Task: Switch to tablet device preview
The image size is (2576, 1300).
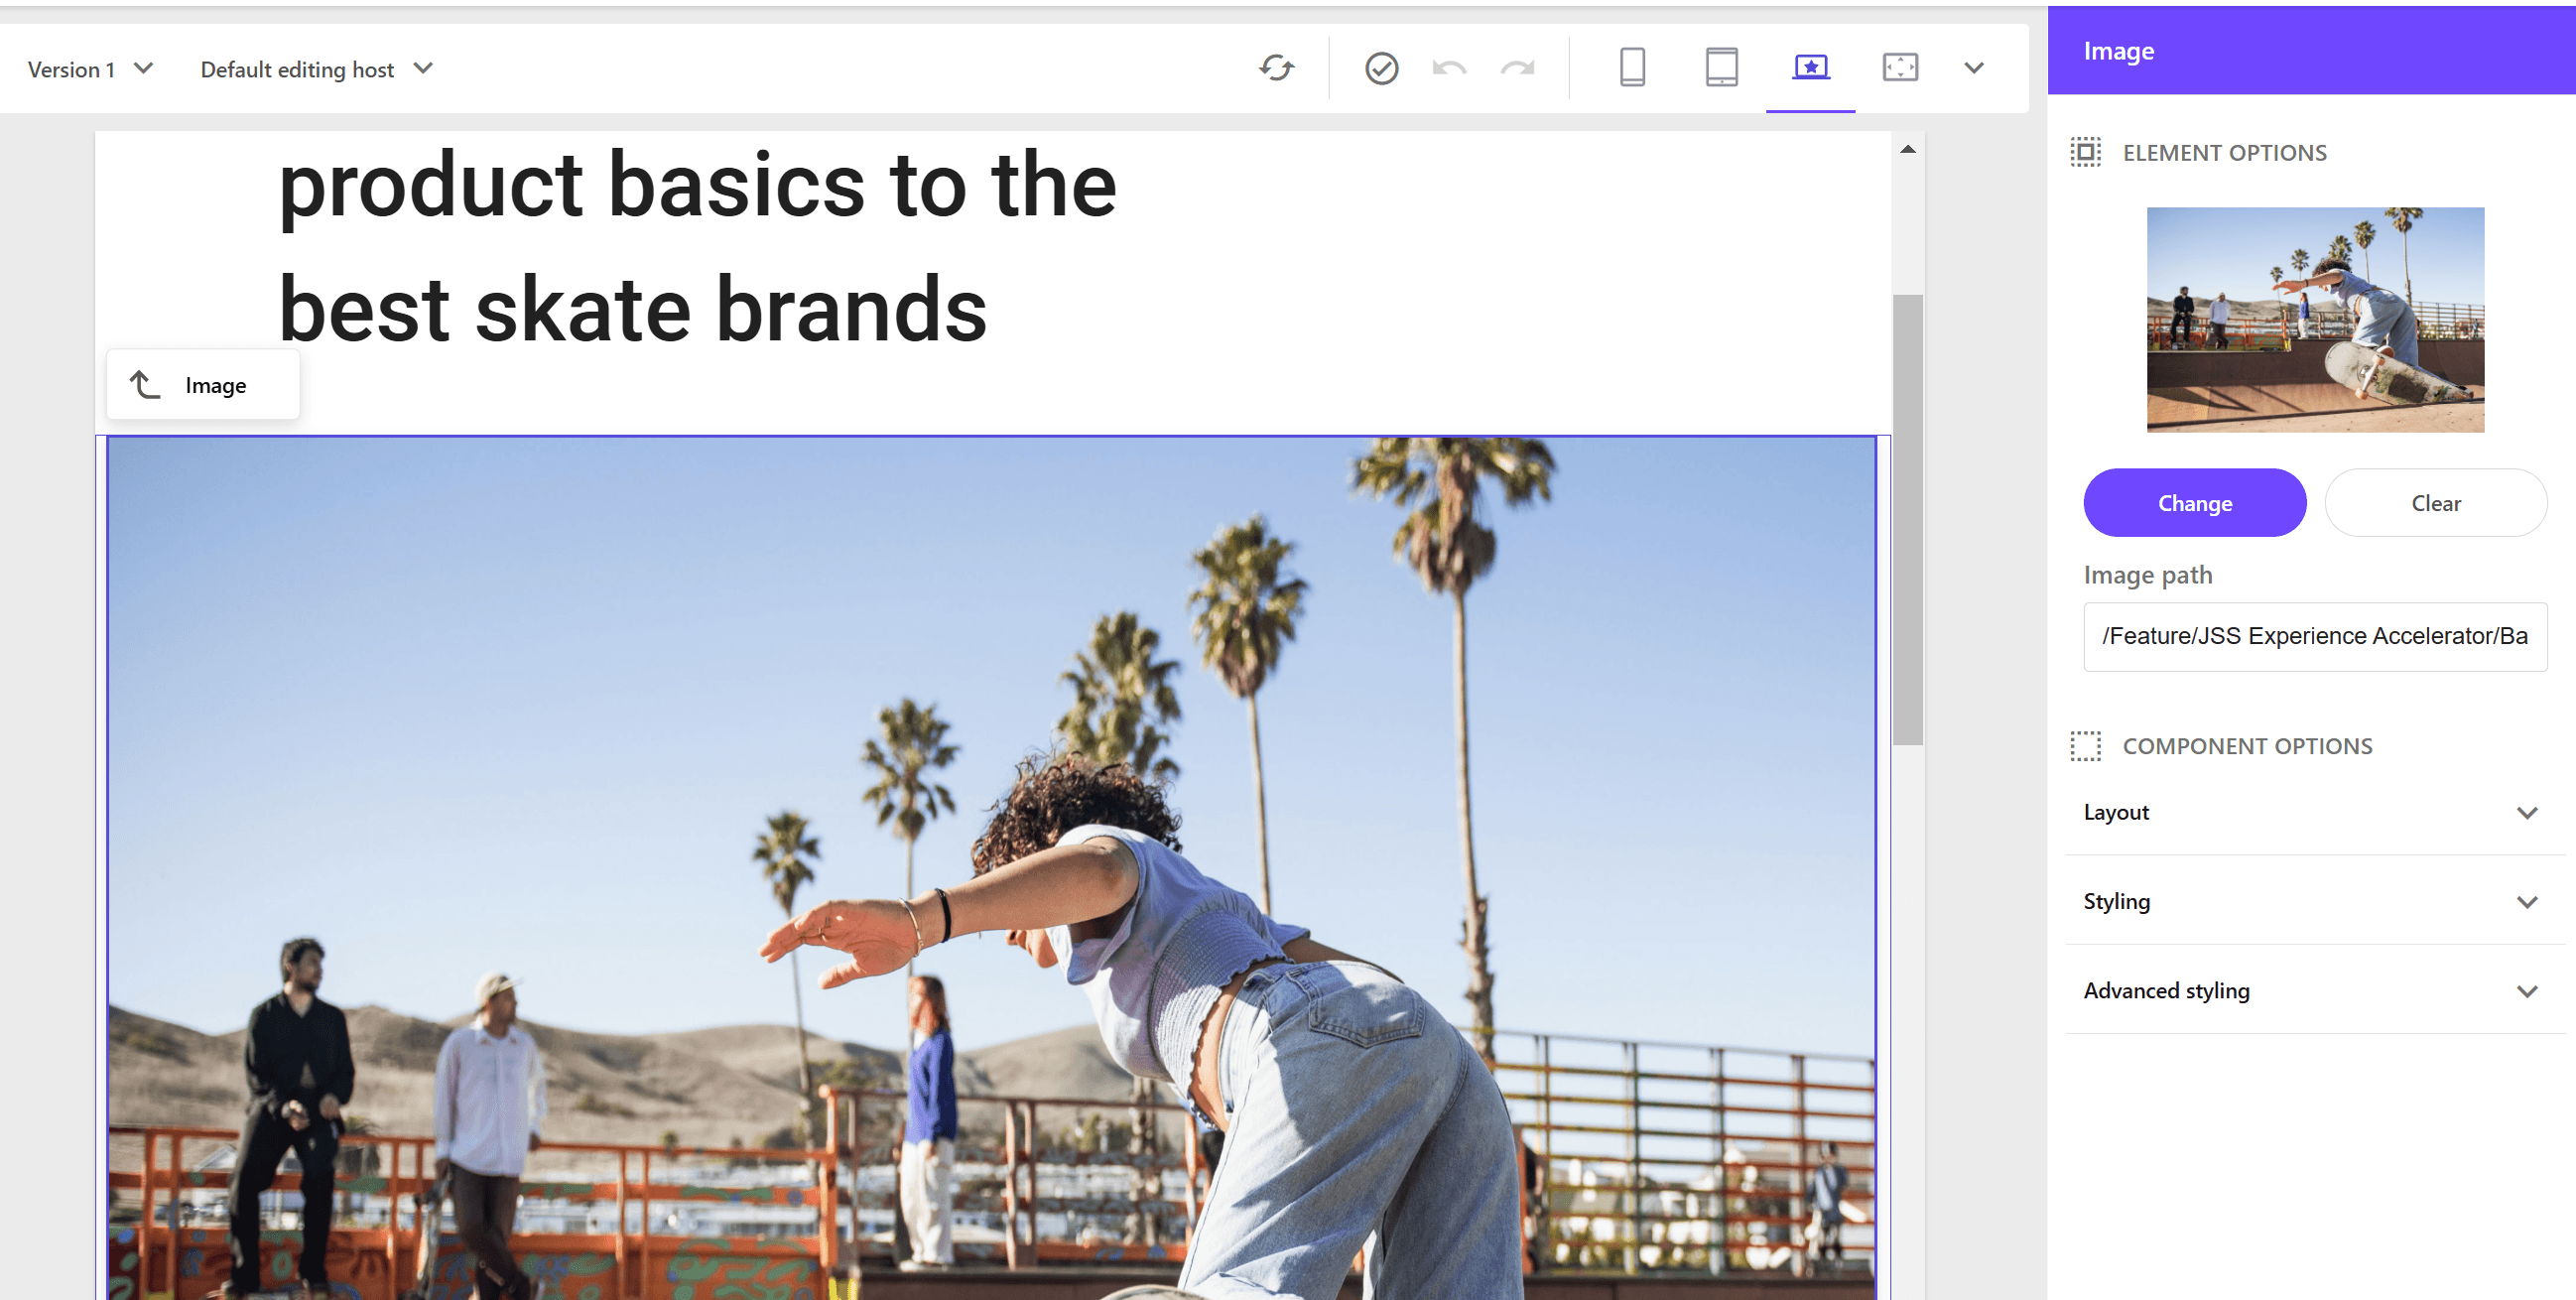Action: [x=1721, y=68]
